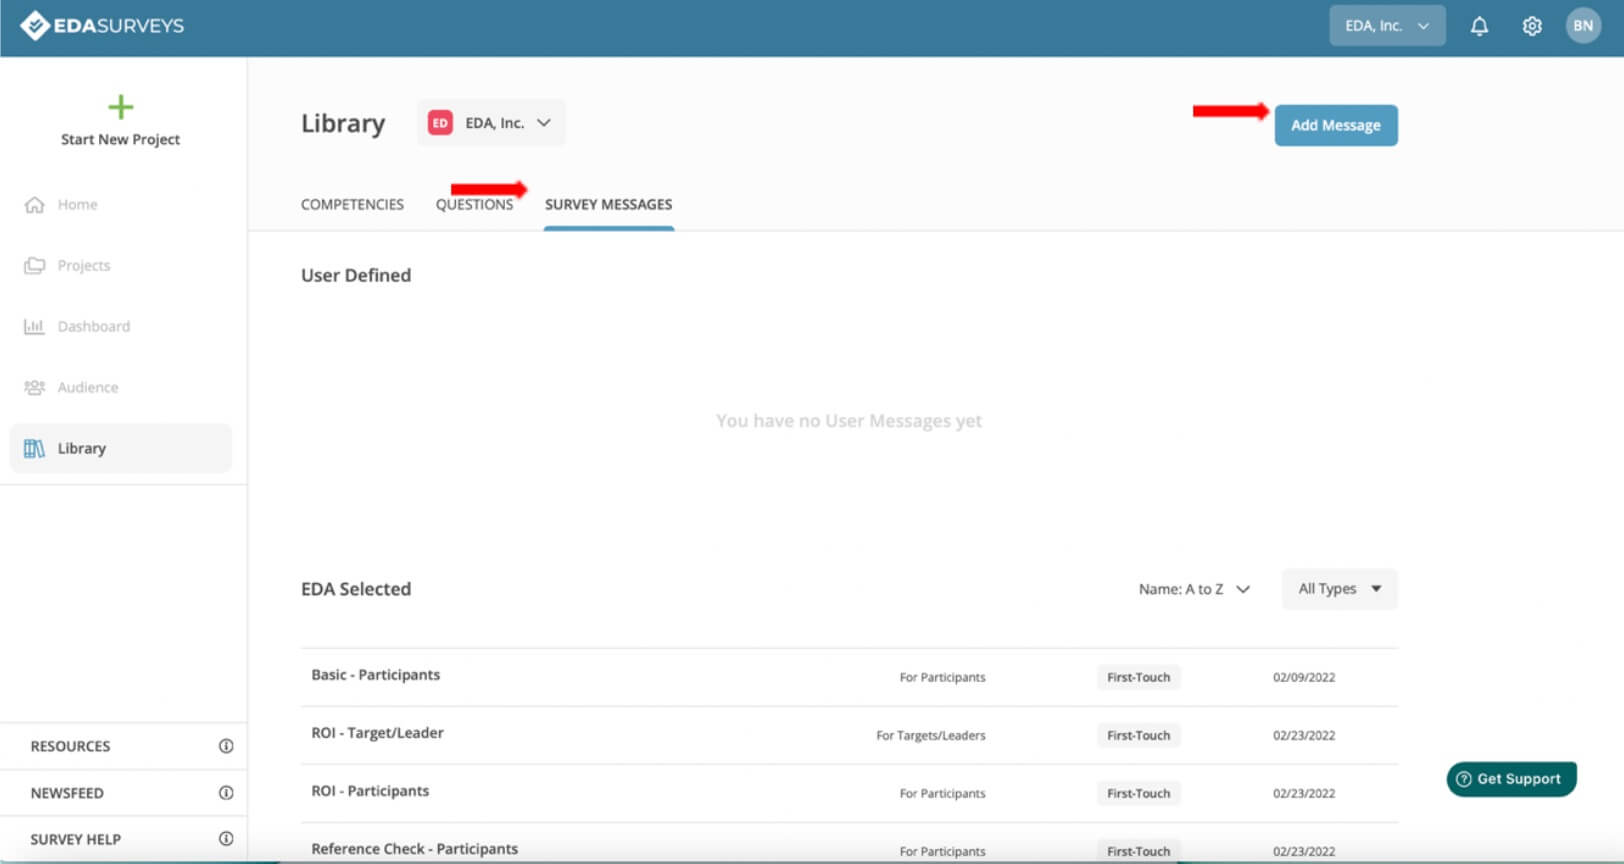Click the Projects folder icon
The height and width of the screenshot is (864, 1624).
click(x=35, y=266)
